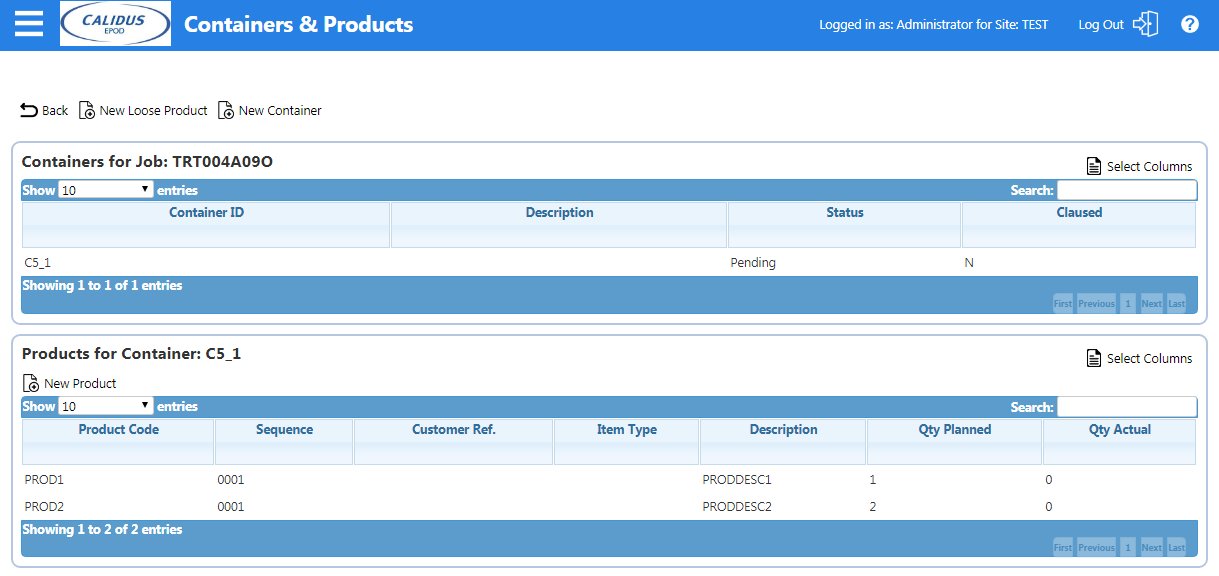Click the Log Out text link
1219x576 pixels.
1101,25
